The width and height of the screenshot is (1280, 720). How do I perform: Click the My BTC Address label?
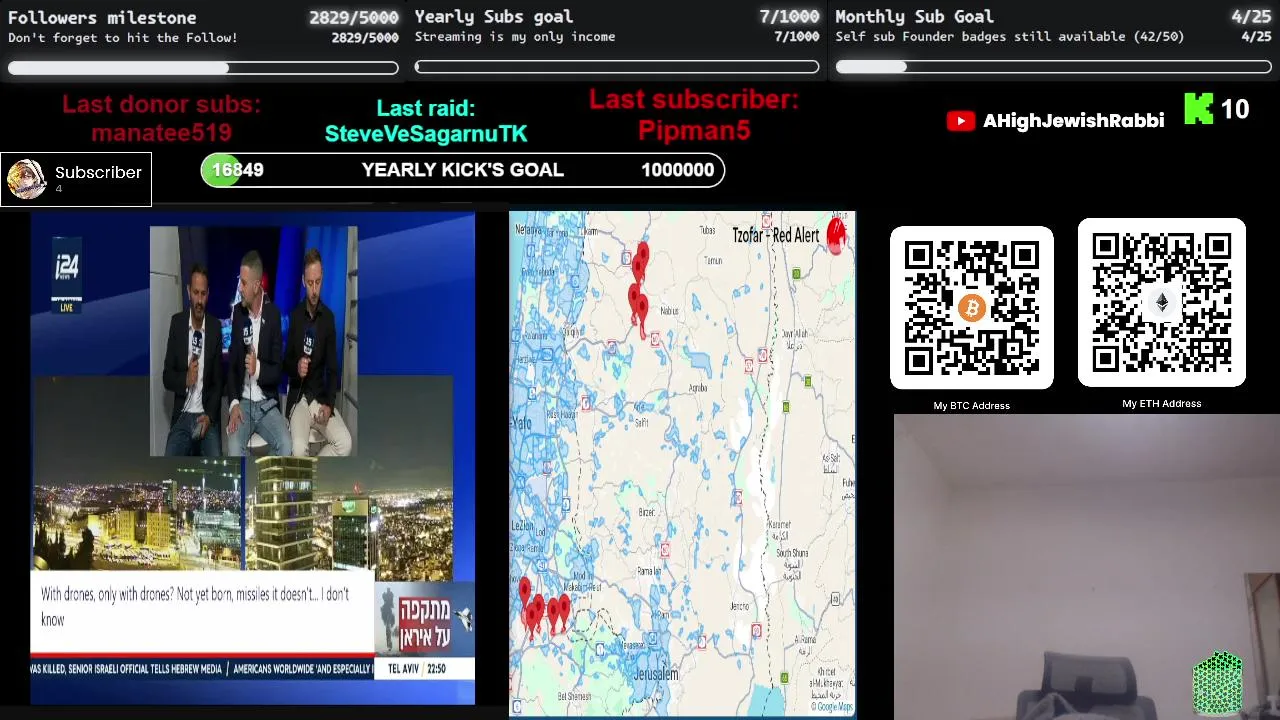[x=971, y=405]
